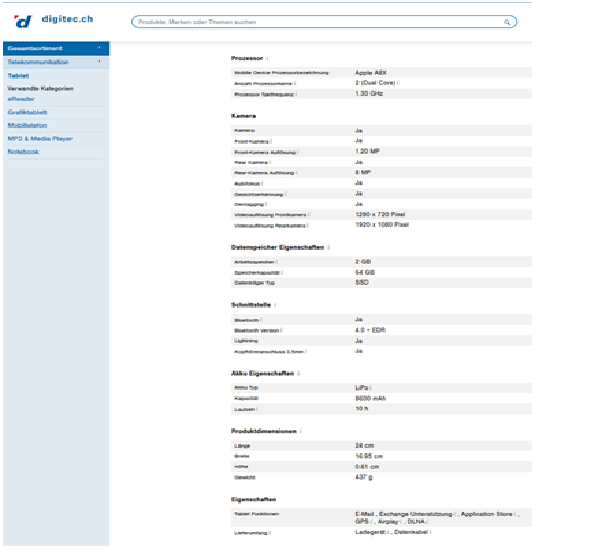Select the Tablet category
Viewport: 594px width, 556px height.
pos(18,76)
